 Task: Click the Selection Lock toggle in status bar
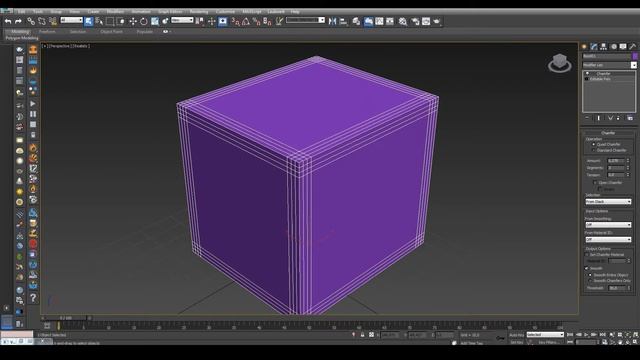pos(362,335)
